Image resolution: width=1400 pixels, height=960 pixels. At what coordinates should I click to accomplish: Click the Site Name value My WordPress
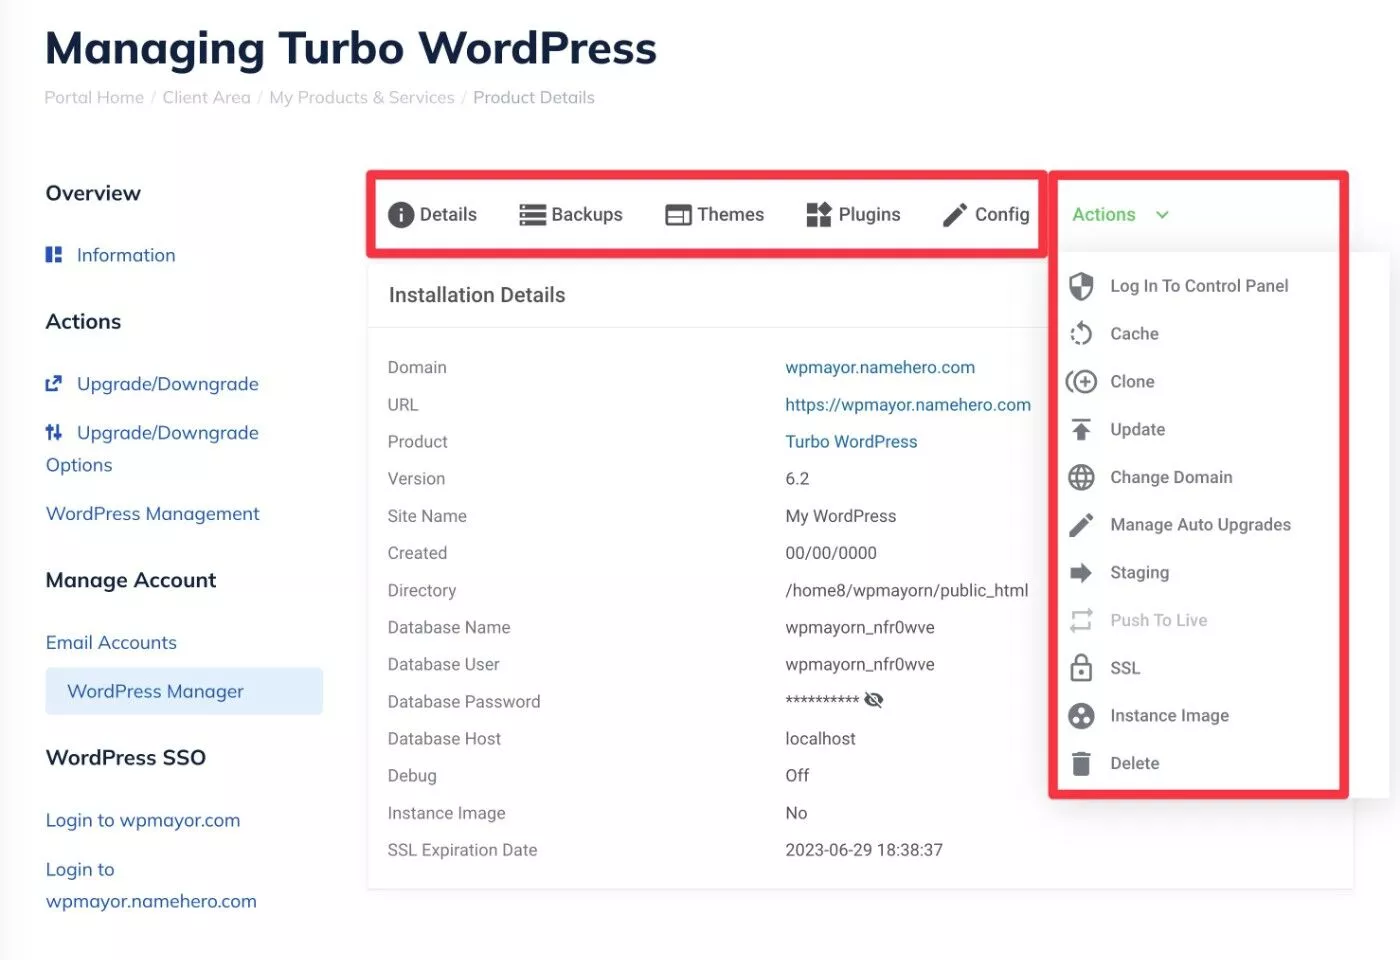click(x=841, y=516)
